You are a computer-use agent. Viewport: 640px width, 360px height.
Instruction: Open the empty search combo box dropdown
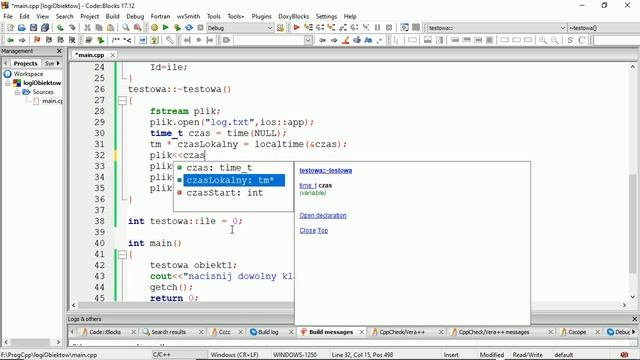pyautogui.click(x=308, y=40)
